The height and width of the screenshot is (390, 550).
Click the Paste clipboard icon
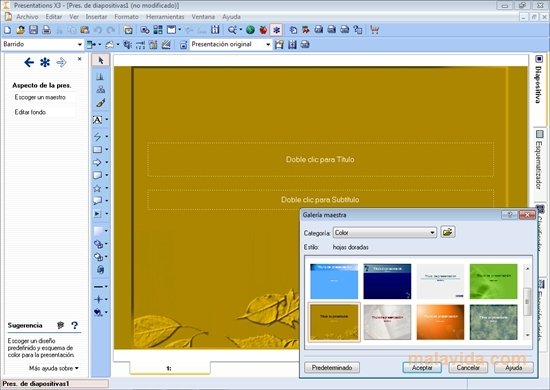tap(85, 30)
